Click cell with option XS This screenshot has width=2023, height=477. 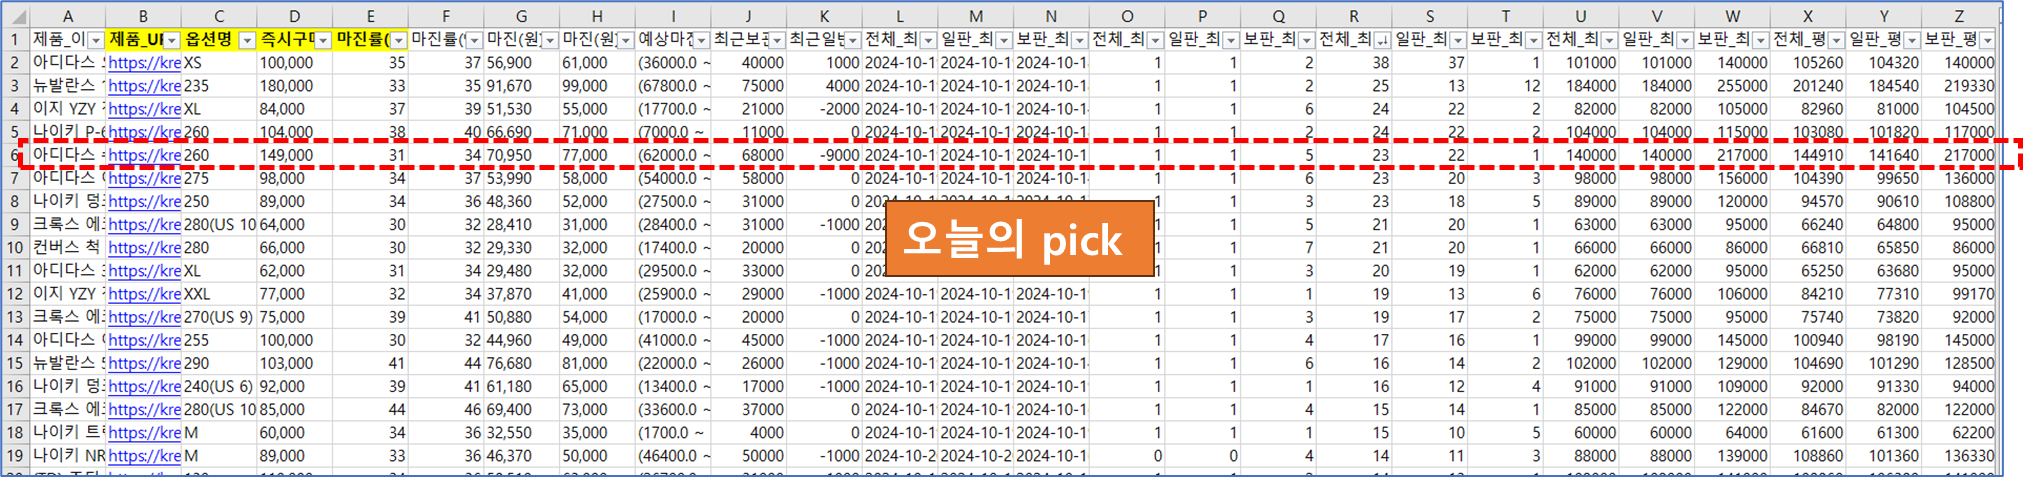coord(219,63)
